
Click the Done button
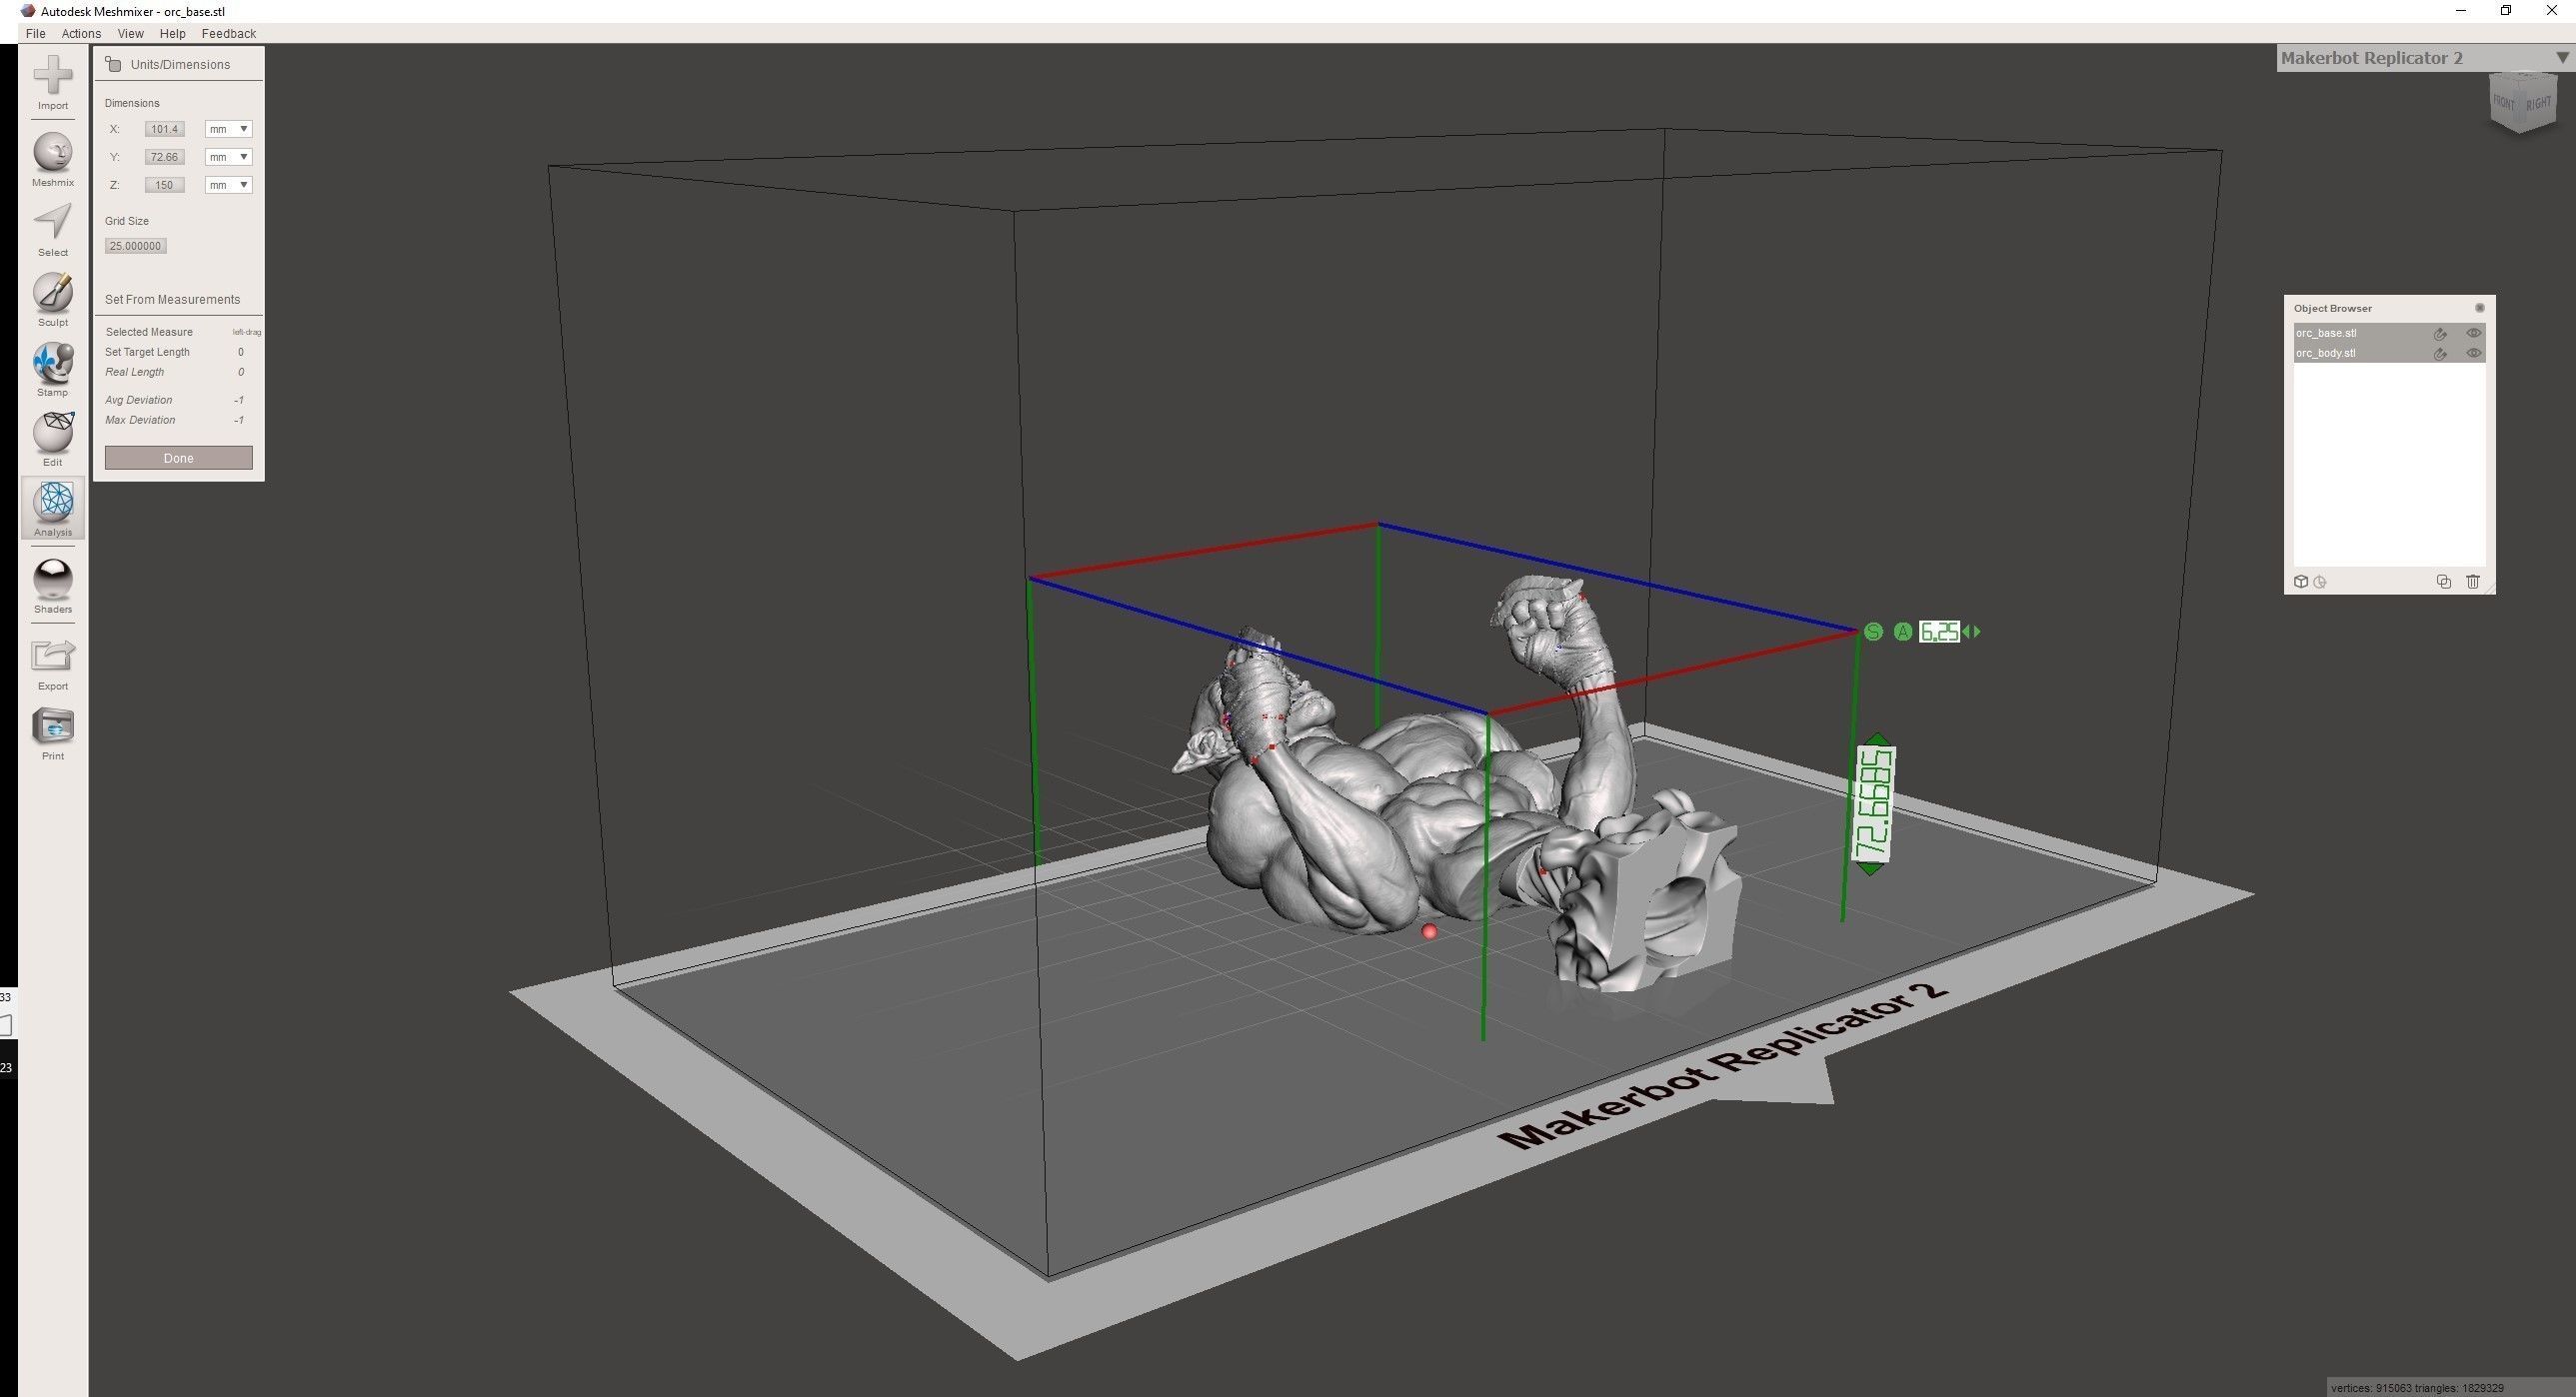tap(179, 458)
